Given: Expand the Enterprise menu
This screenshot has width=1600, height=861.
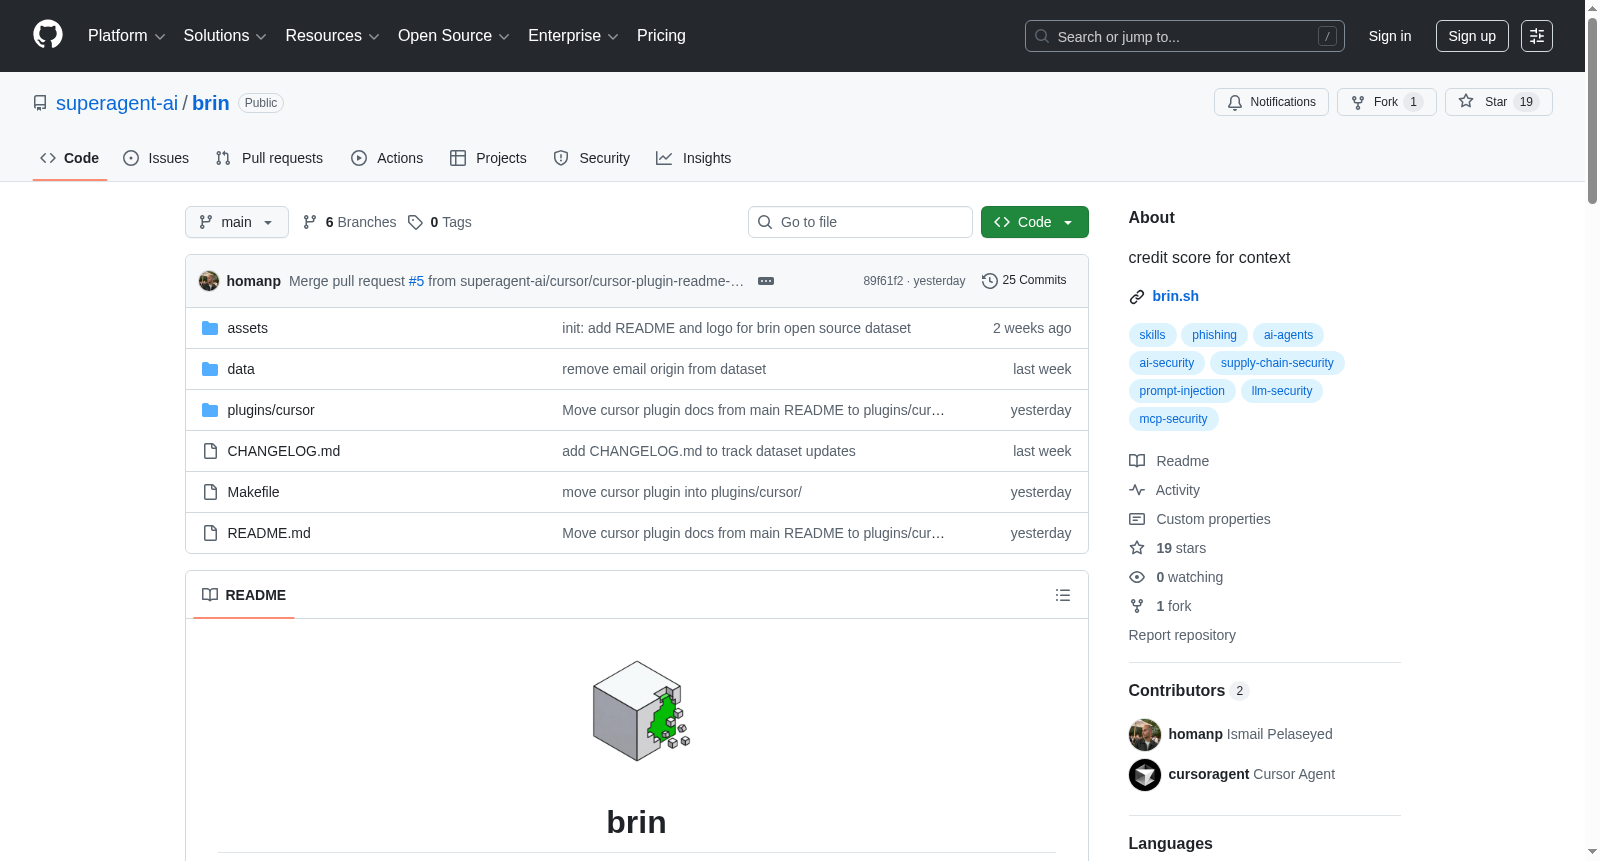Looking at the screenshot, I should point(573,36).
